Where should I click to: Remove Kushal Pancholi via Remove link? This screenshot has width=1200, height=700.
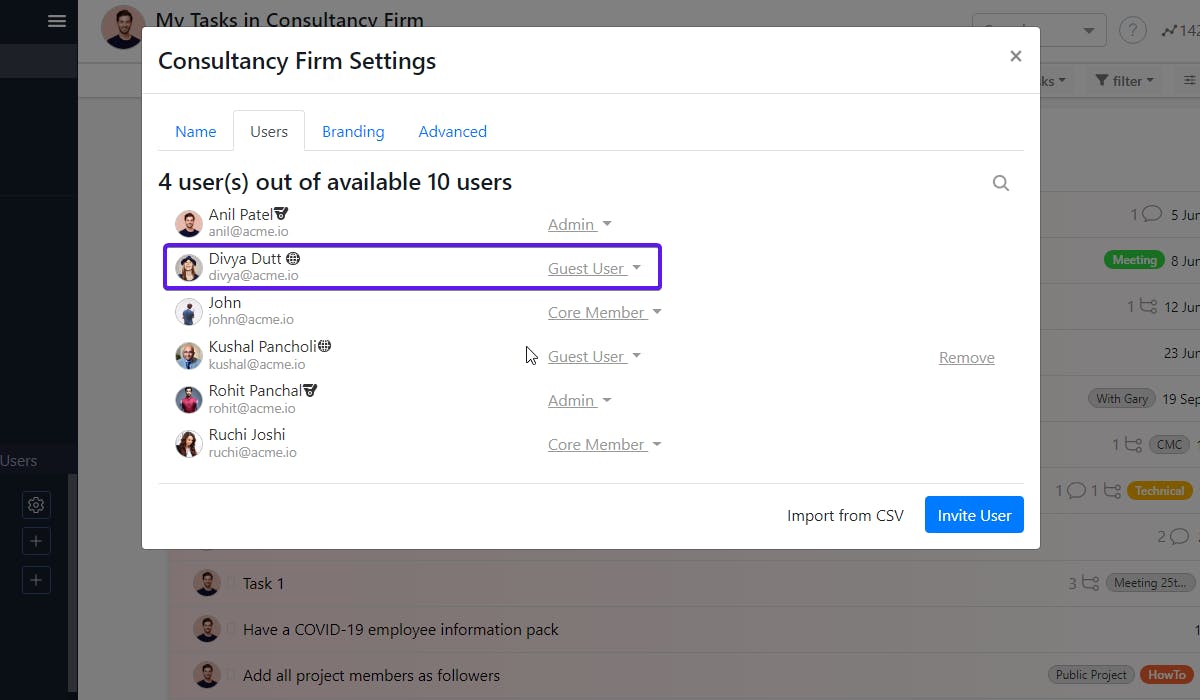point(966,358)
